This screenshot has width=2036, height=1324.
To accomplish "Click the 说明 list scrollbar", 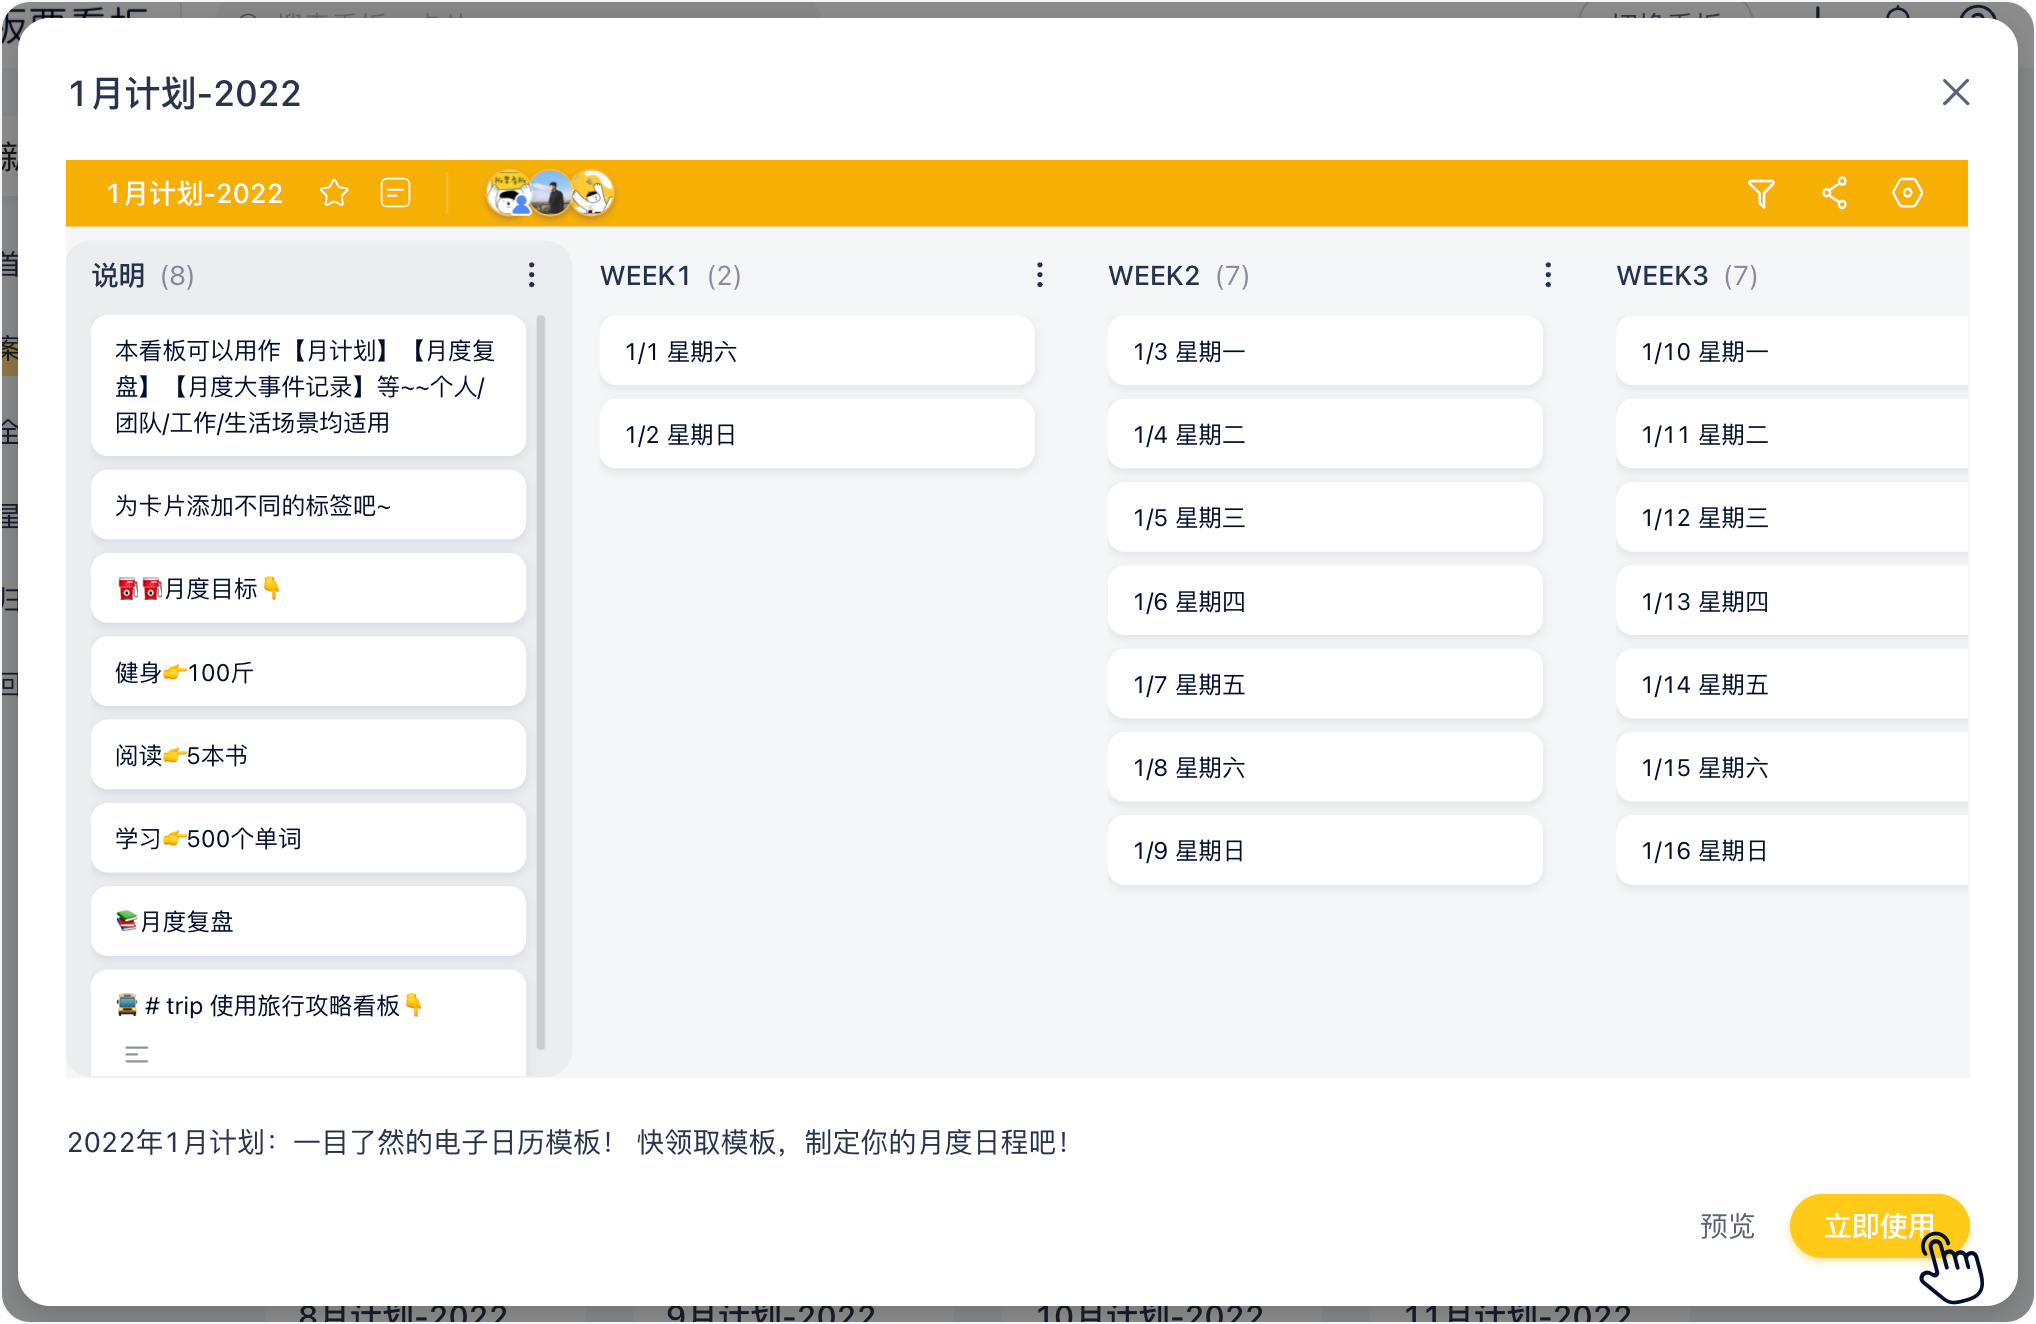I will 541,680.
